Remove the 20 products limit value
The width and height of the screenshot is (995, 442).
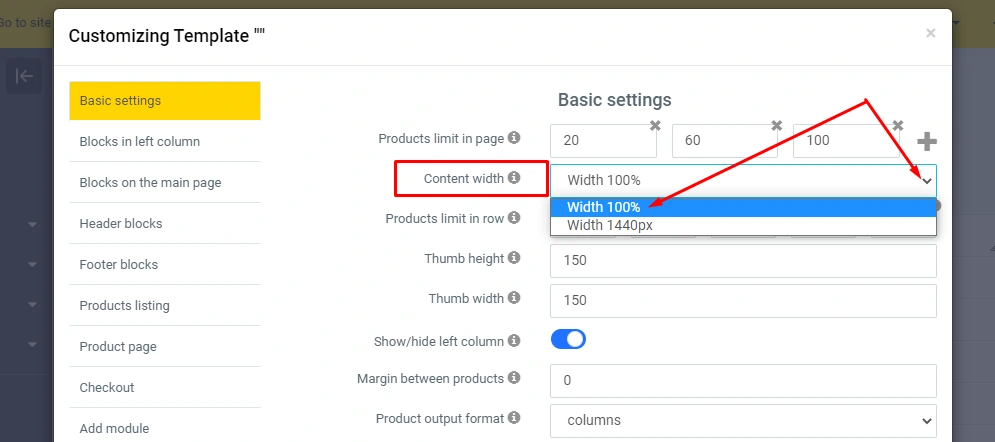tap(655, 126)
